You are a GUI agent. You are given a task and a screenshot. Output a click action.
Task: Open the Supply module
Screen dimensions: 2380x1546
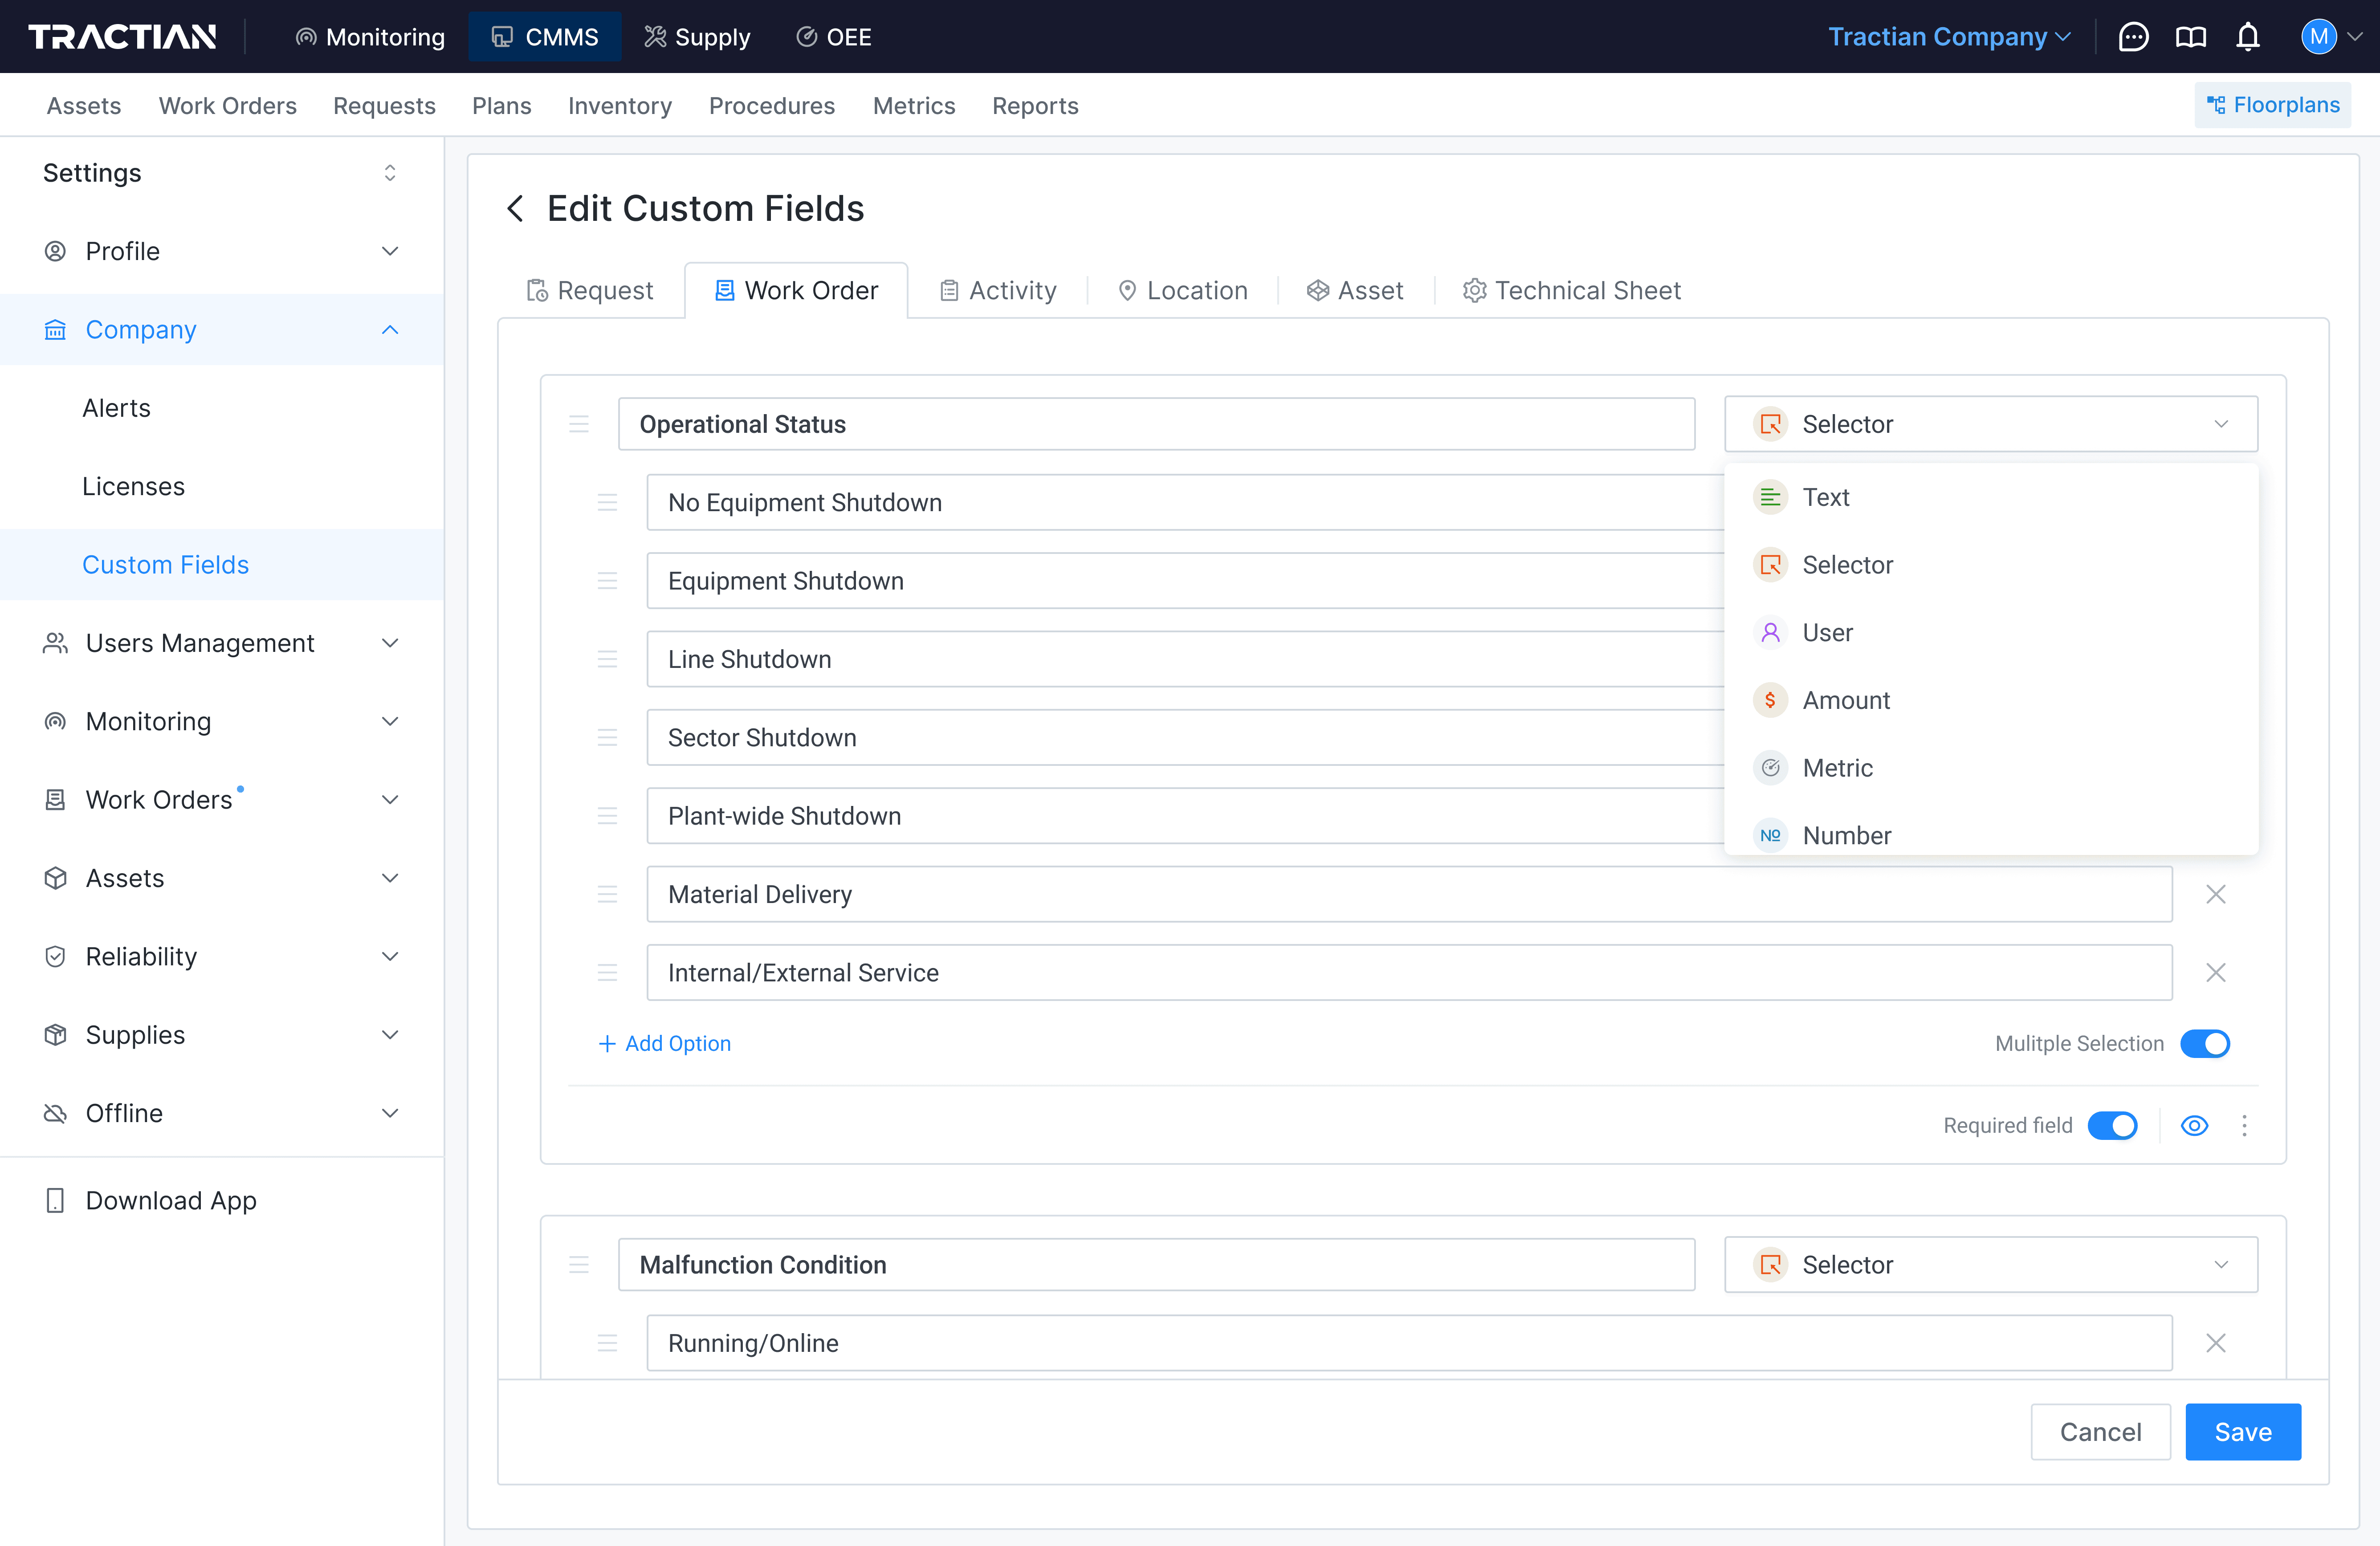[x=697, y=37]
